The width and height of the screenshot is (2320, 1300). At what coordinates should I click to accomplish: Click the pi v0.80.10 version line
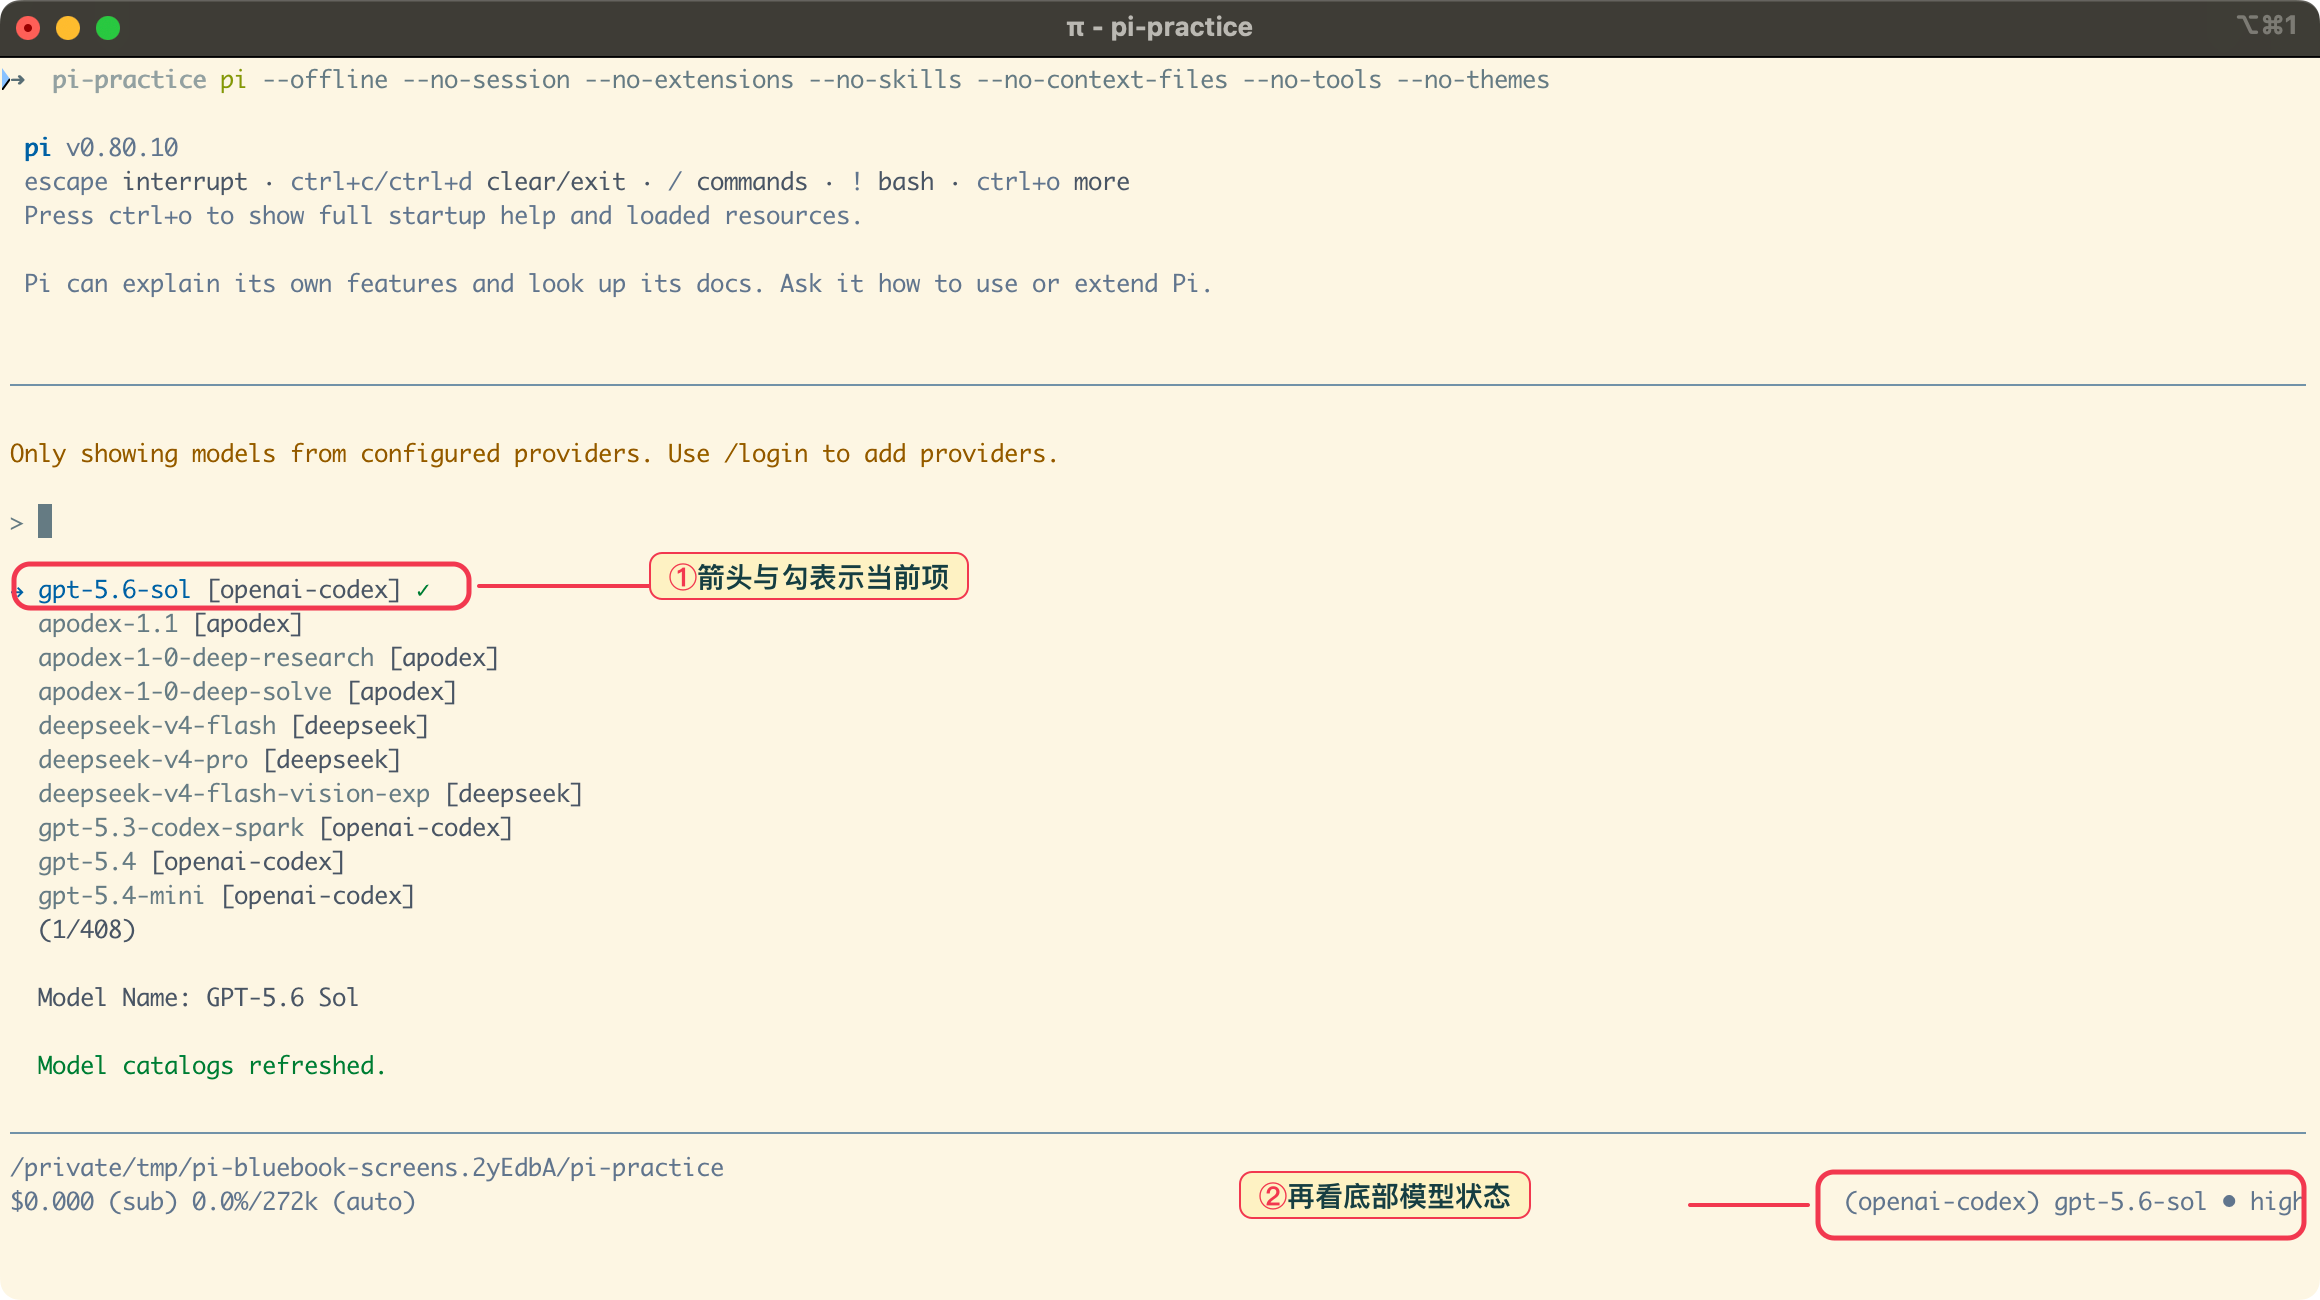[x=101, y=147]
